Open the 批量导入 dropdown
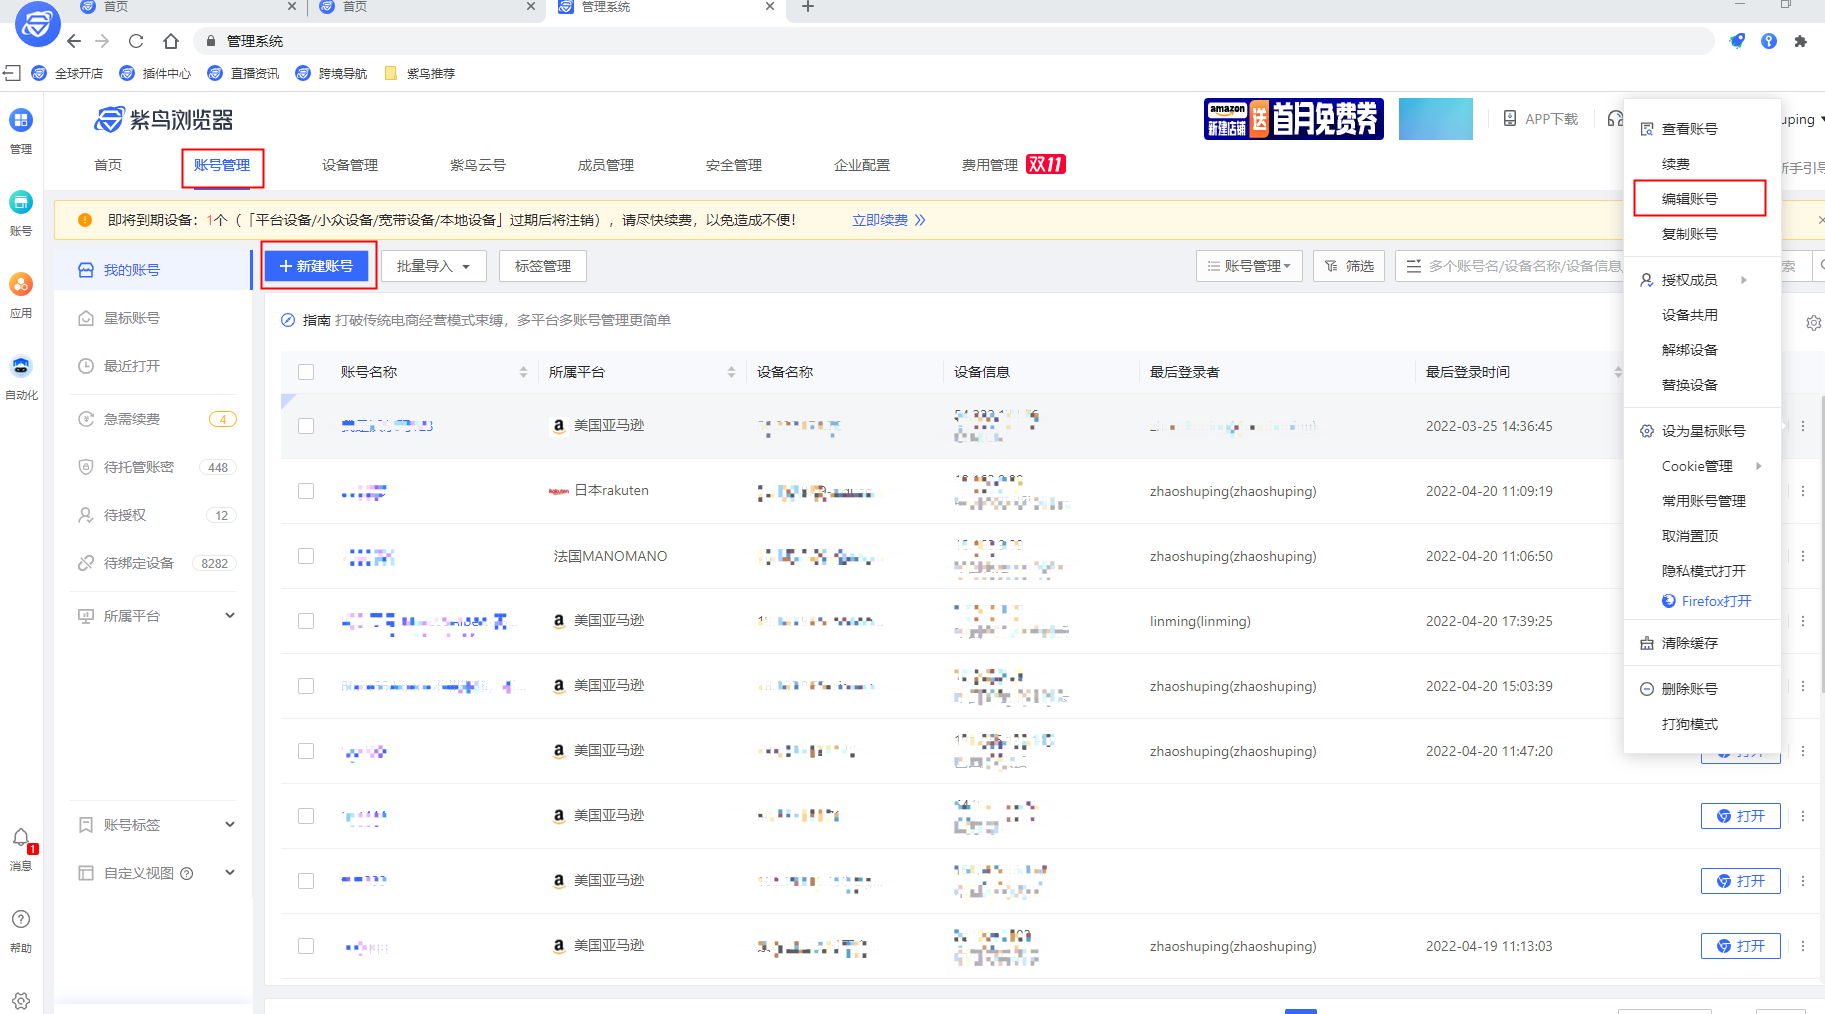Image resolution: width=1825 pixels, height=1014 pixels. click(433, 265)
